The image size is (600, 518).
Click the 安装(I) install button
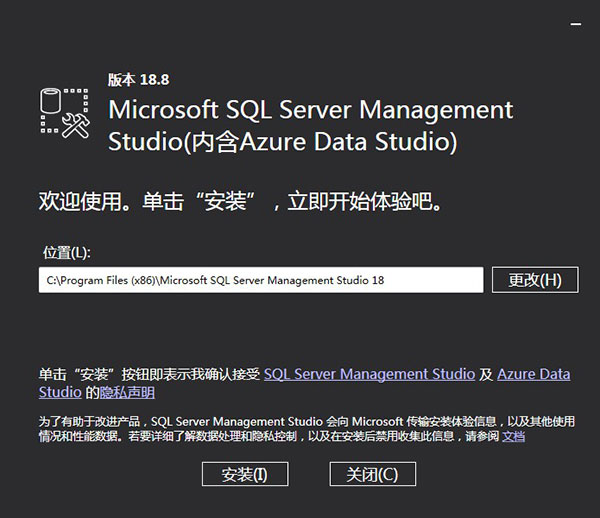coord(244,473)
